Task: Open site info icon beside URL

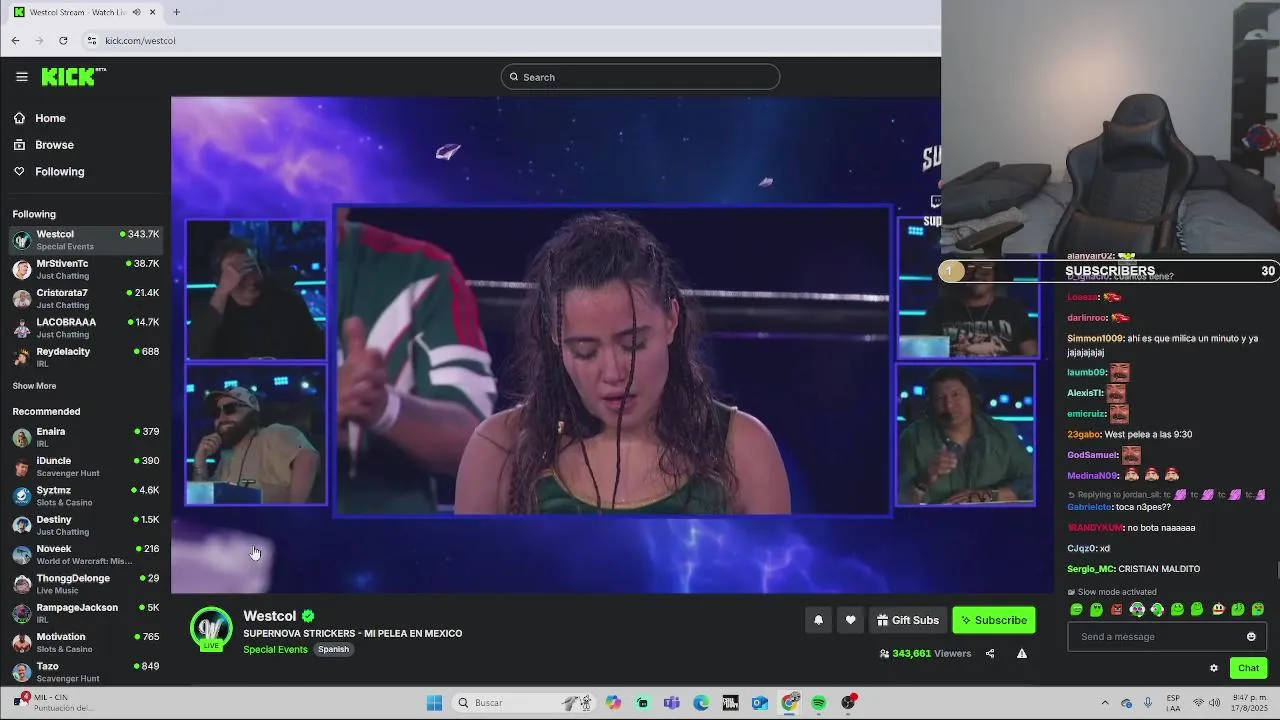Action: 92,40
